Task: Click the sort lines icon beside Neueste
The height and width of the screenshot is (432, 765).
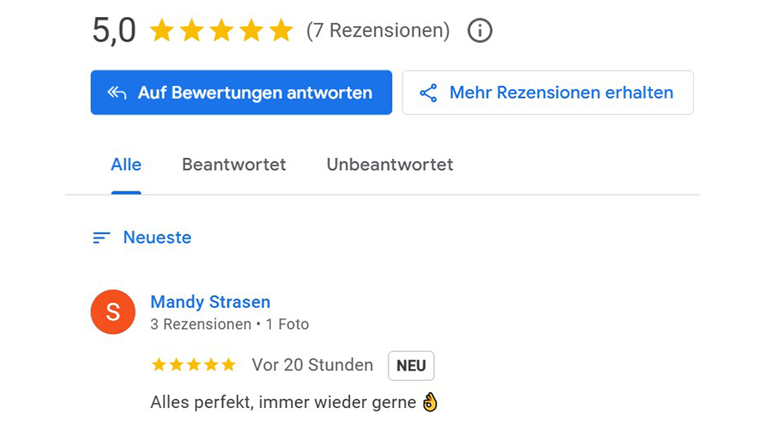Action: coord(101,238)
